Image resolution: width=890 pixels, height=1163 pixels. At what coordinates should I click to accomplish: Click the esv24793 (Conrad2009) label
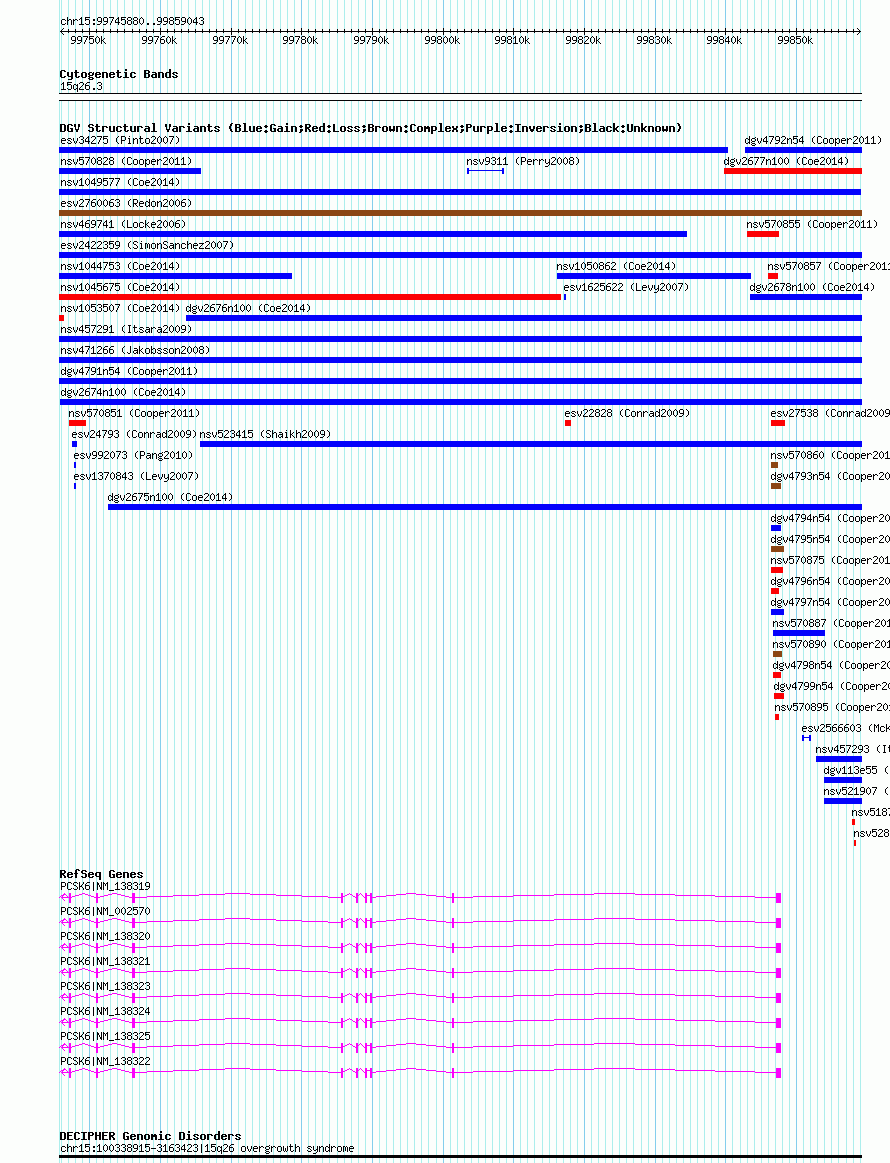[134, 434]
